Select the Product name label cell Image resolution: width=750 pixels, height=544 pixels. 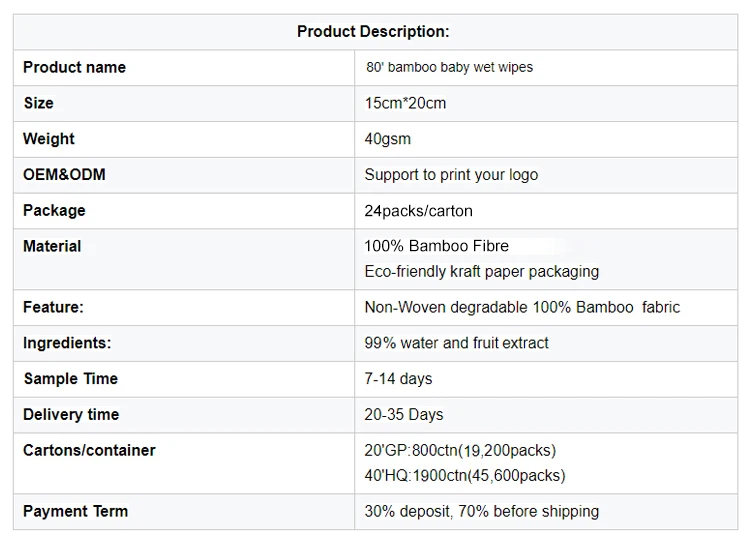[74, 68]
